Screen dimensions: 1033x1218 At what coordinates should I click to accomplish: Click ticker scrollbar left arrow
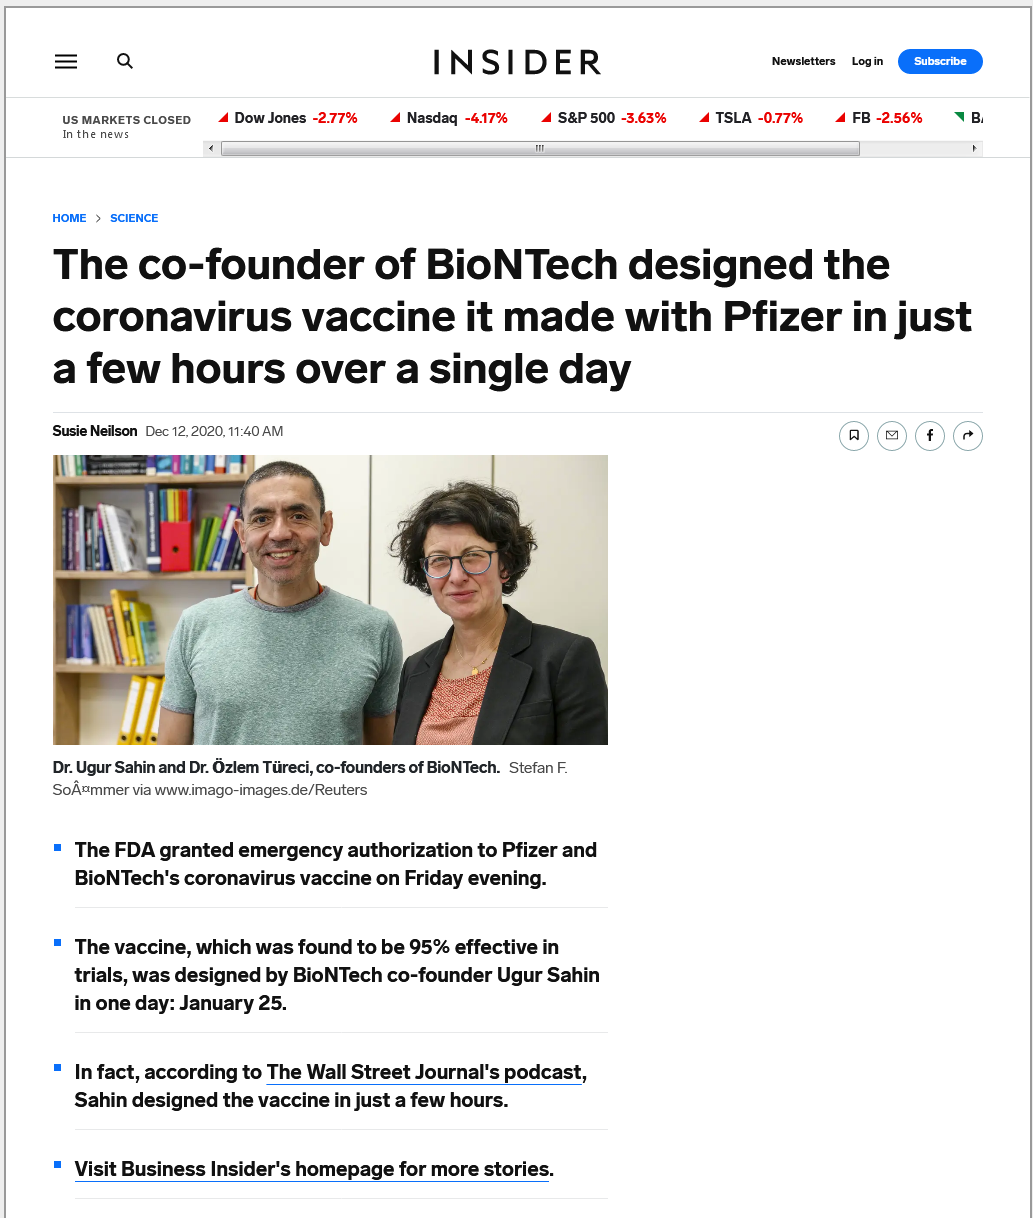click(x=210, y=148)
